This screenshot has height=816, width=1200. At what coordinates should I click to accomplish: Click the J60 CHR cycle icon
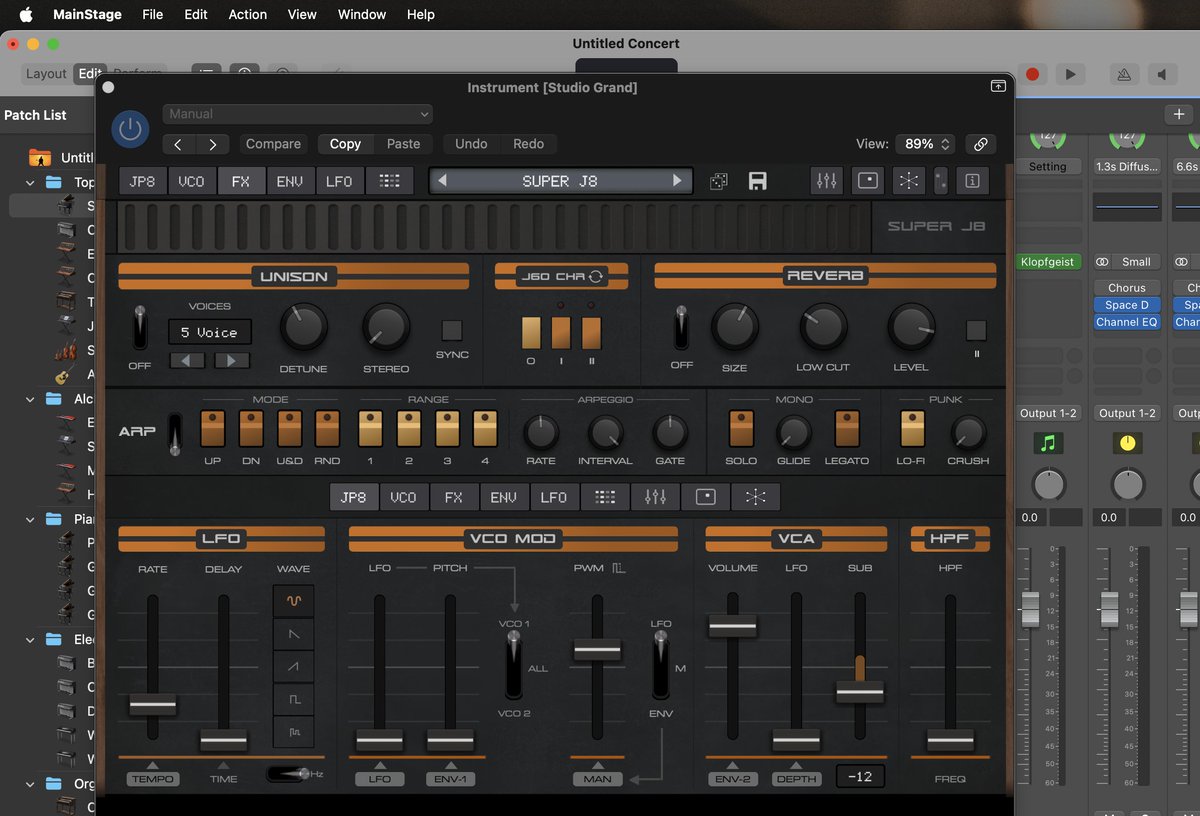(x=597, y=277)
